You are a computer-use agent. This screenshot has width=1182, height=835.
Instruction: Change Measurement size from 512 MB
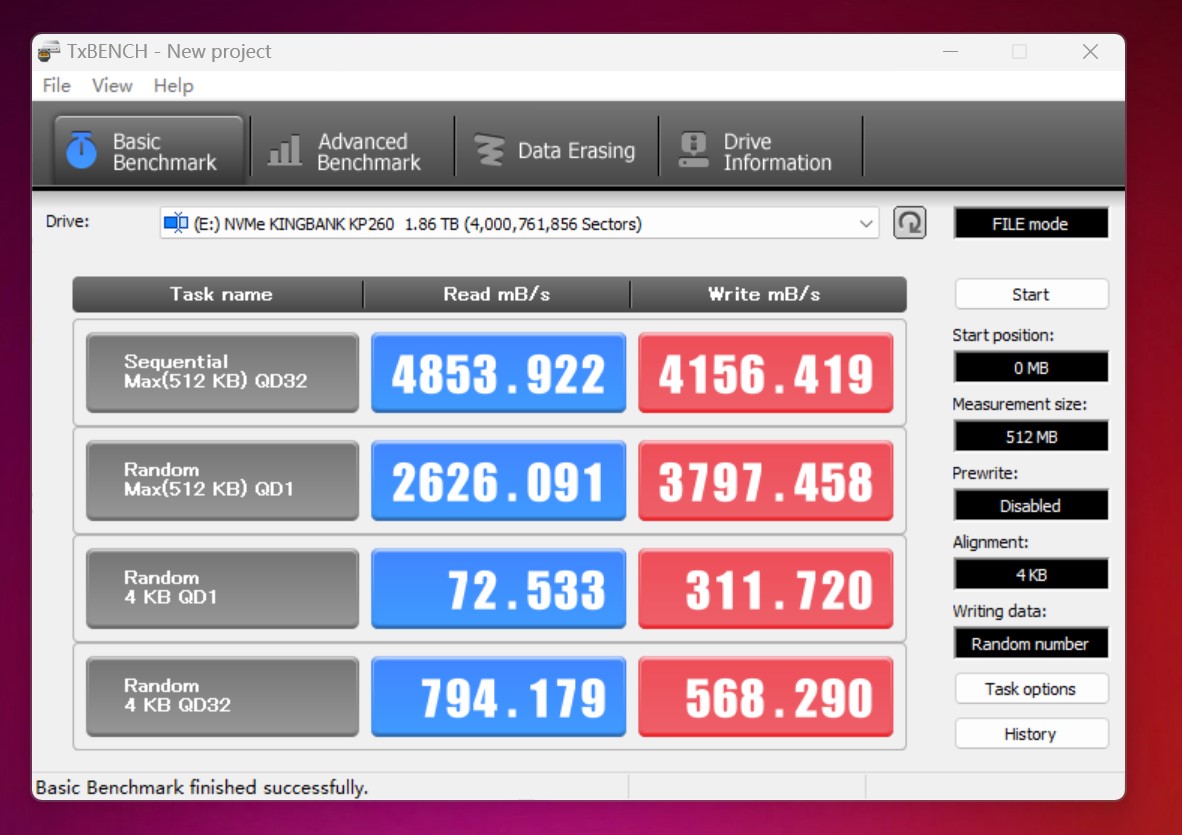coord(1031,435)
